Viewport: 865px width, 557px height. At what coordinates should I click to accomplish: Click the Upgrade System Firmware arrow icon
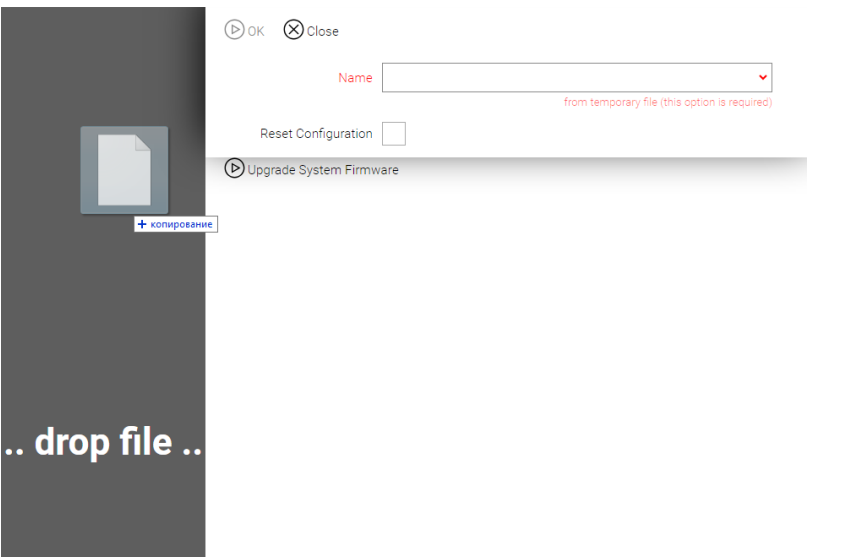[235, 169]
